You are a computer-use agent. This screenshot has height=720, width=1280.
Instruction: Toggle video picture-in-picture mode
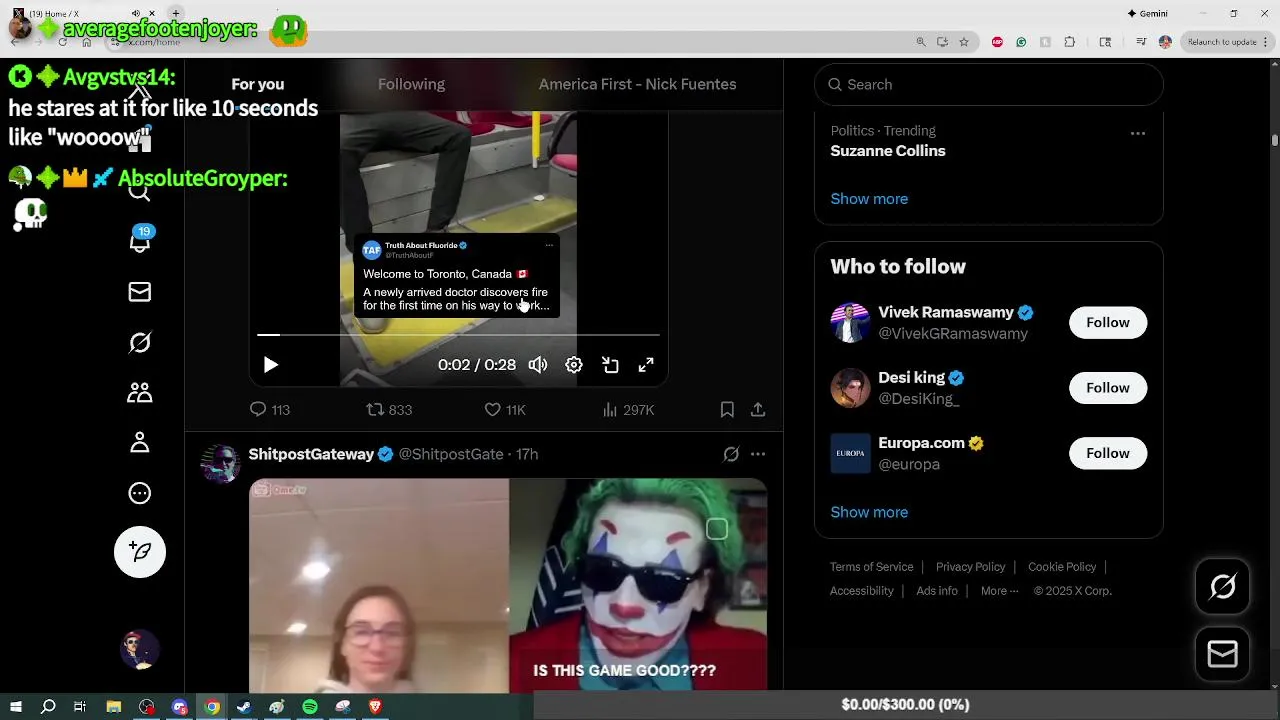[610, 365]
